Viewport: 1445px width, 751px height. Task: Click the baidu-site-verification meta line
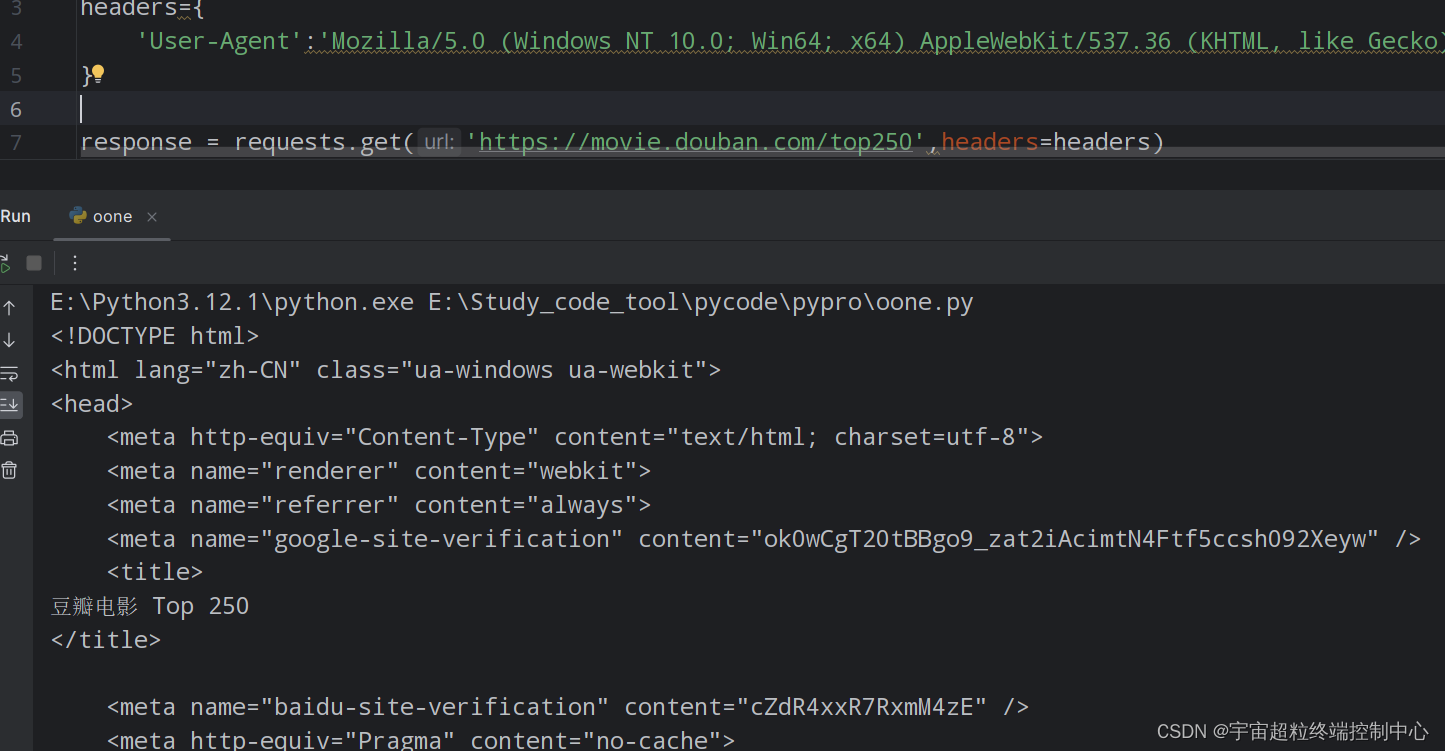point(568,707)
